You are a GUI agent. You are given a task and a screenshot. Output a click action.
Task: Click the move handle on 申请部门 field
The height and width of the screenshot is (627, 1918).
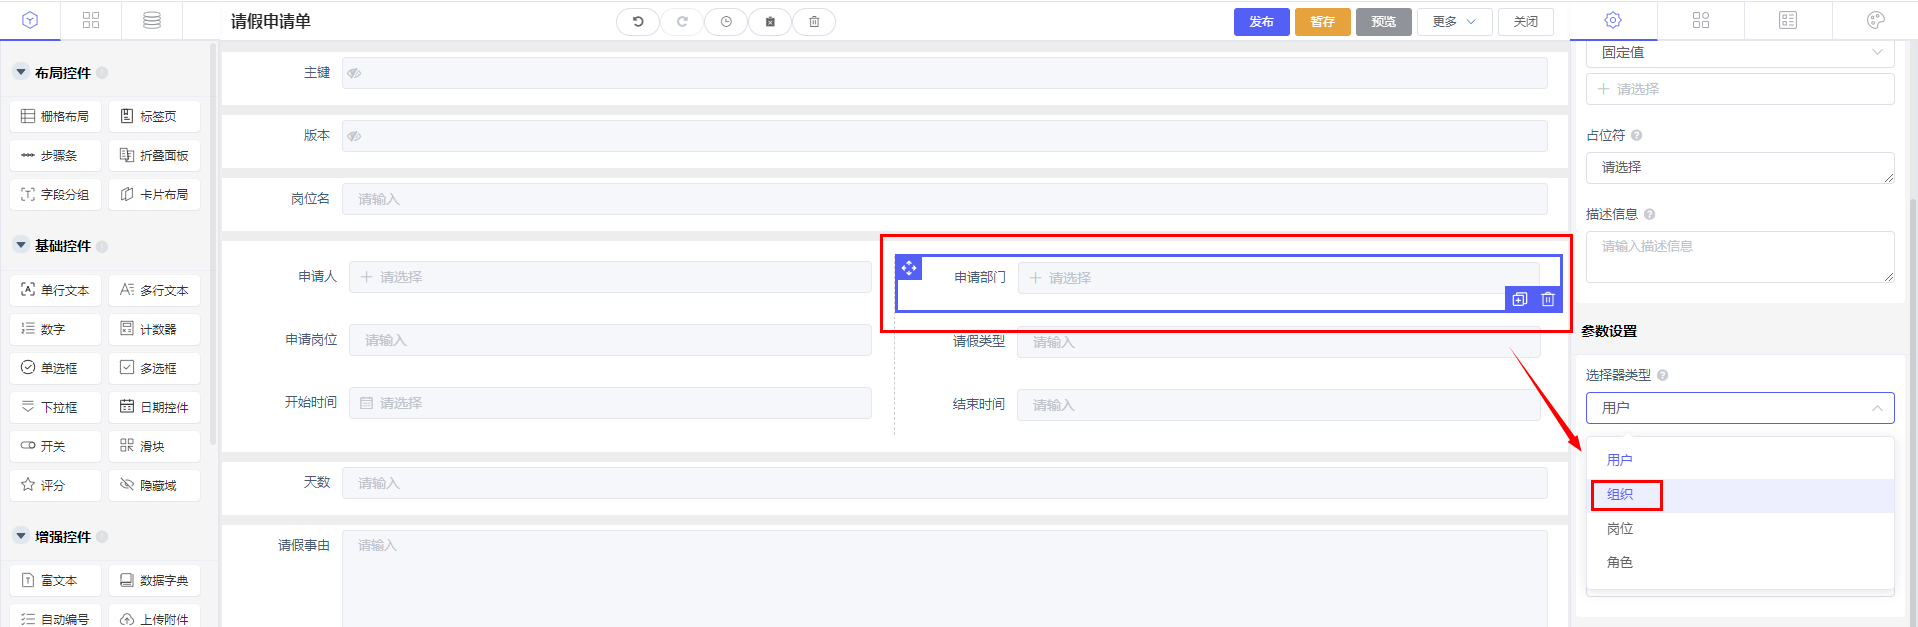click(x=908, y=268)
